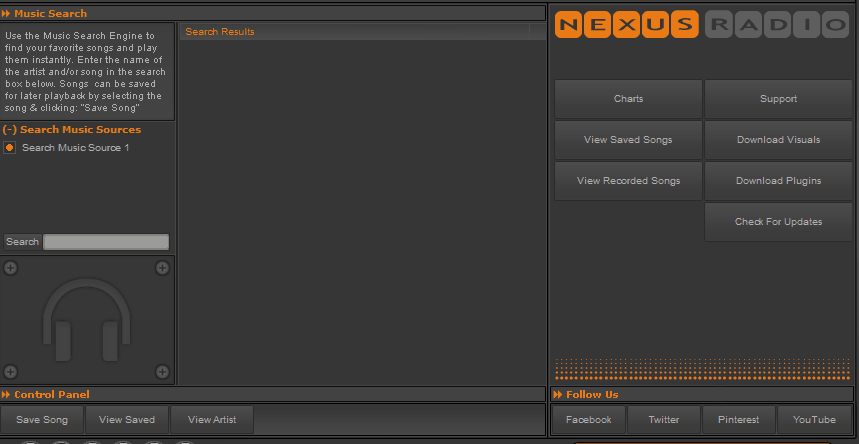Open View Recorded Songs
Screen dimensions: 859x444
628,181
